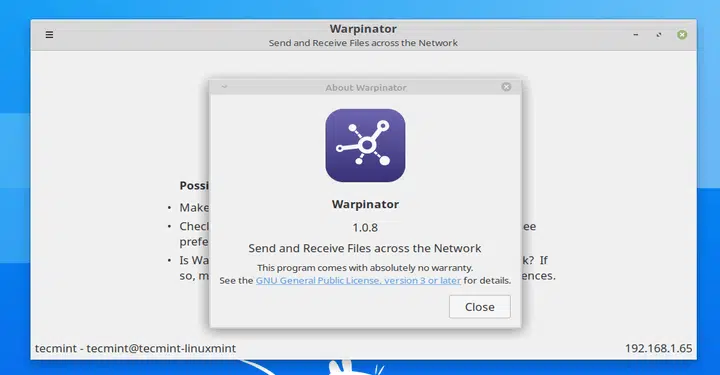Click the IP address 192.168.1.65
Screen dimensions: 720x375
(x=658, y=348)
